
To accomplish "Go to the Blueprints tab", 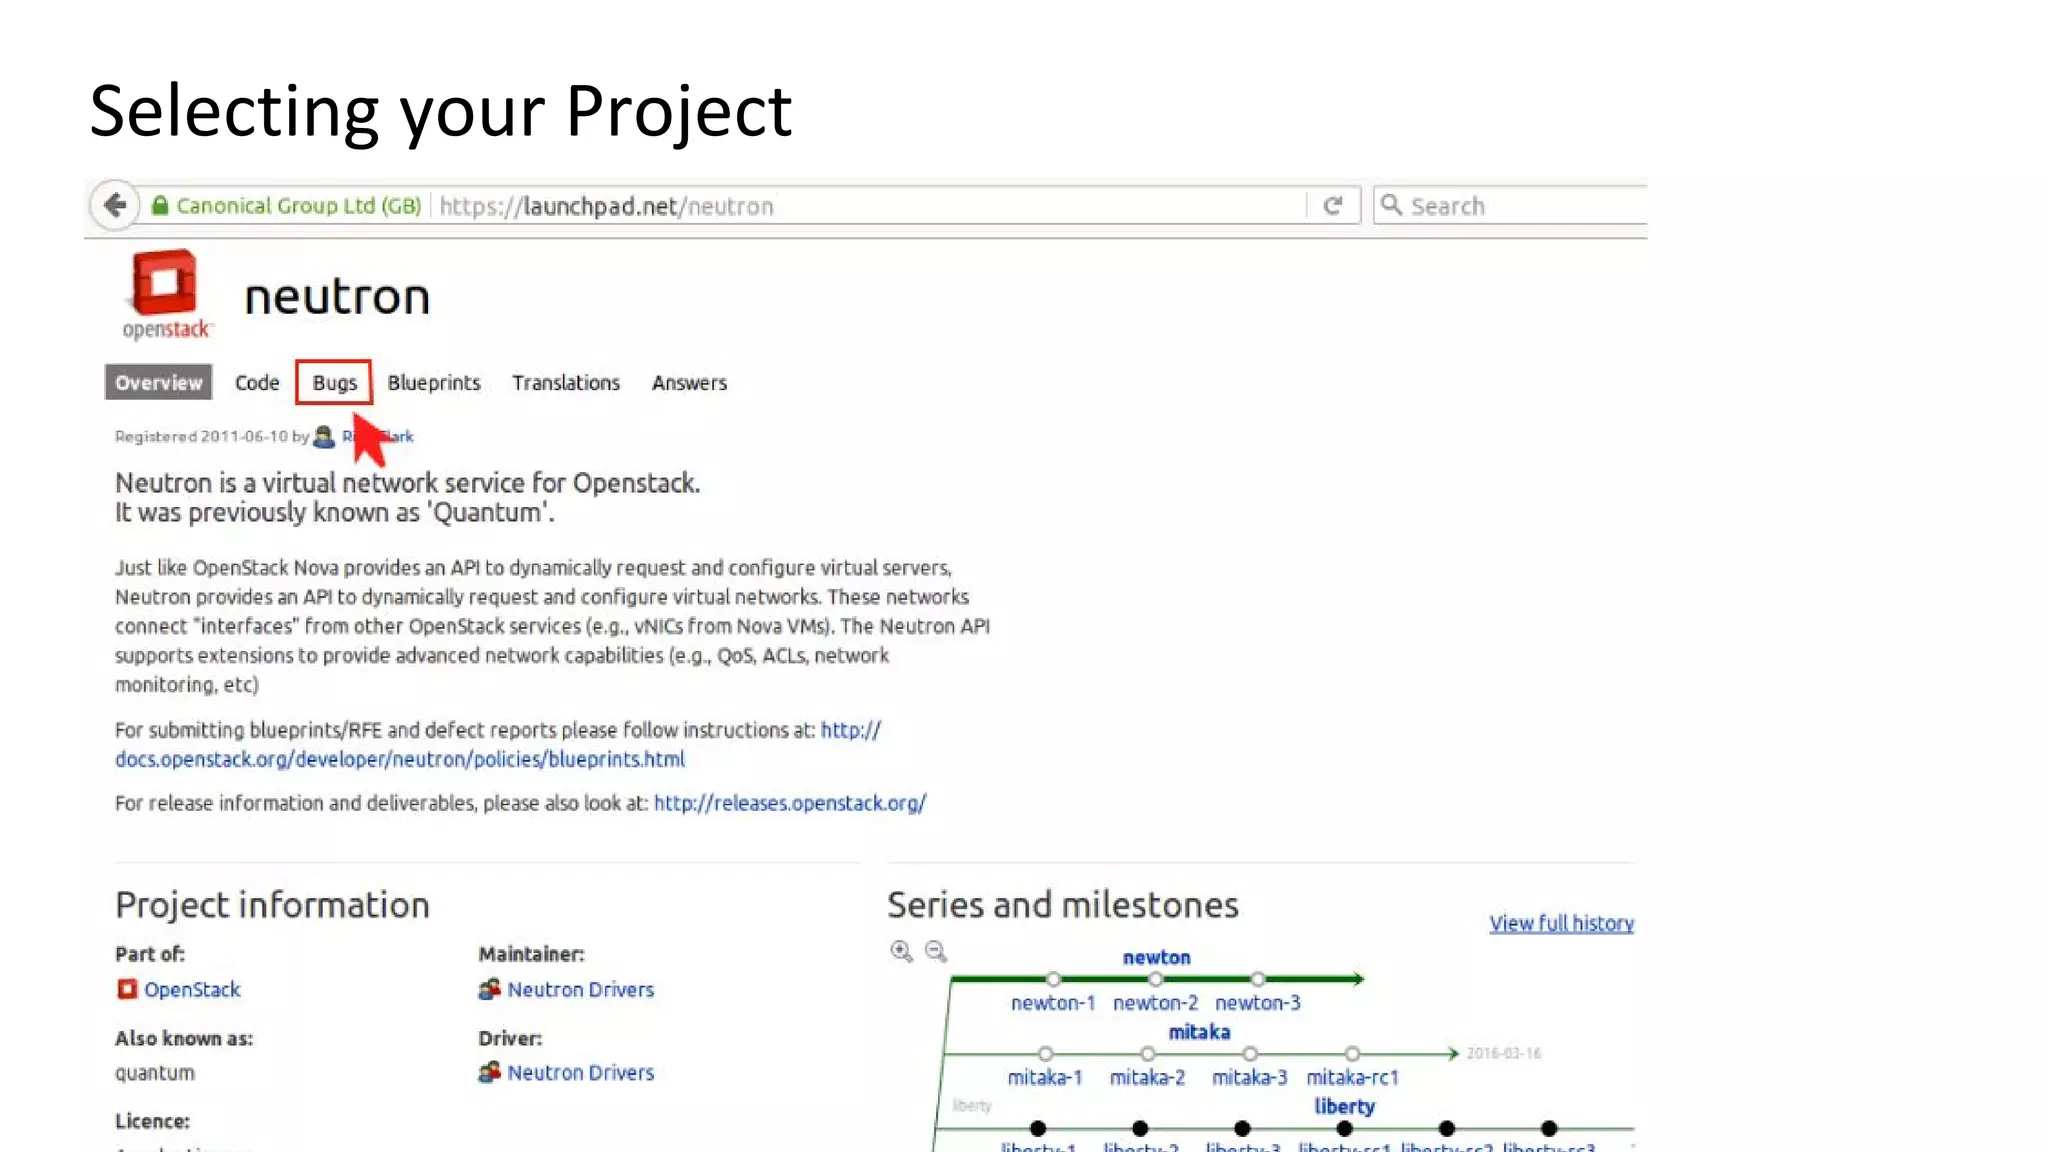I will click(434, 382).
